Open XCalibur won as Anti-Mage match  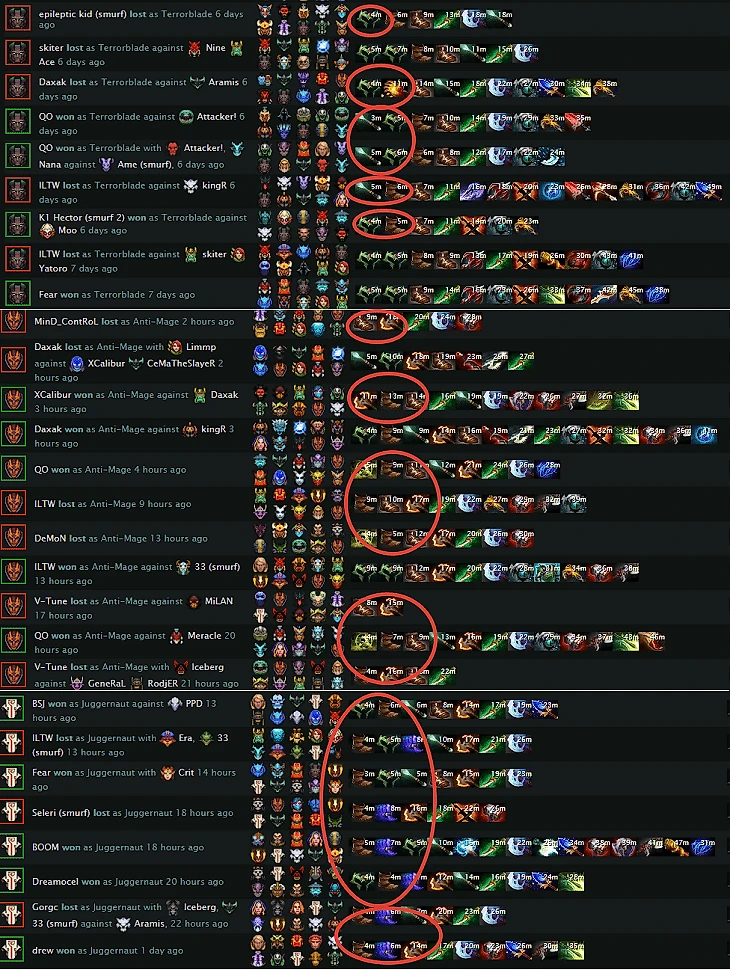[136, 401]
